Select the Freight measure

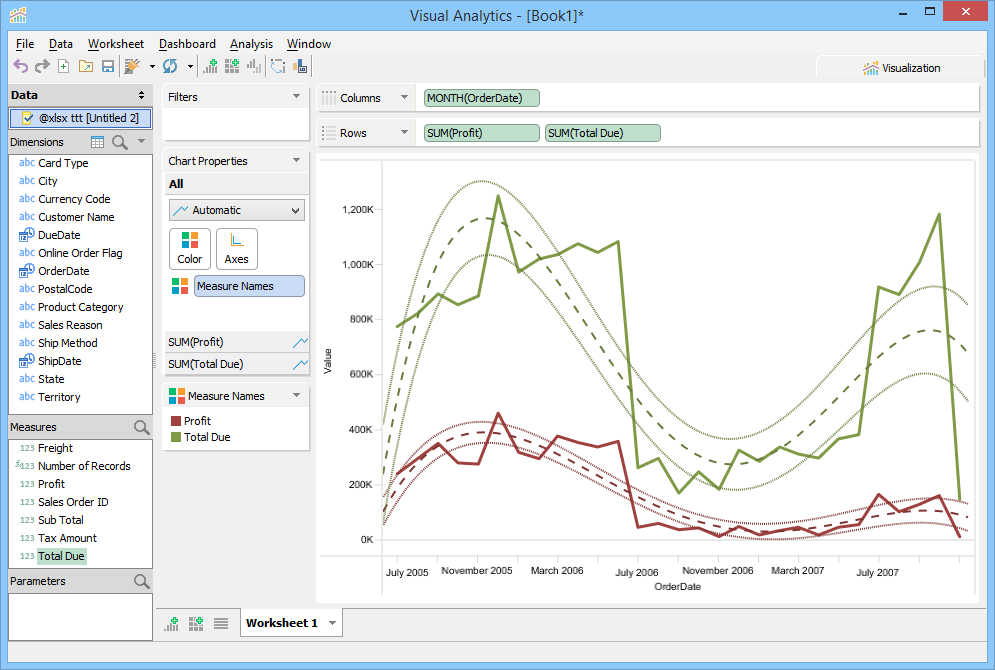pyautogui.click(x=55, y=448)
